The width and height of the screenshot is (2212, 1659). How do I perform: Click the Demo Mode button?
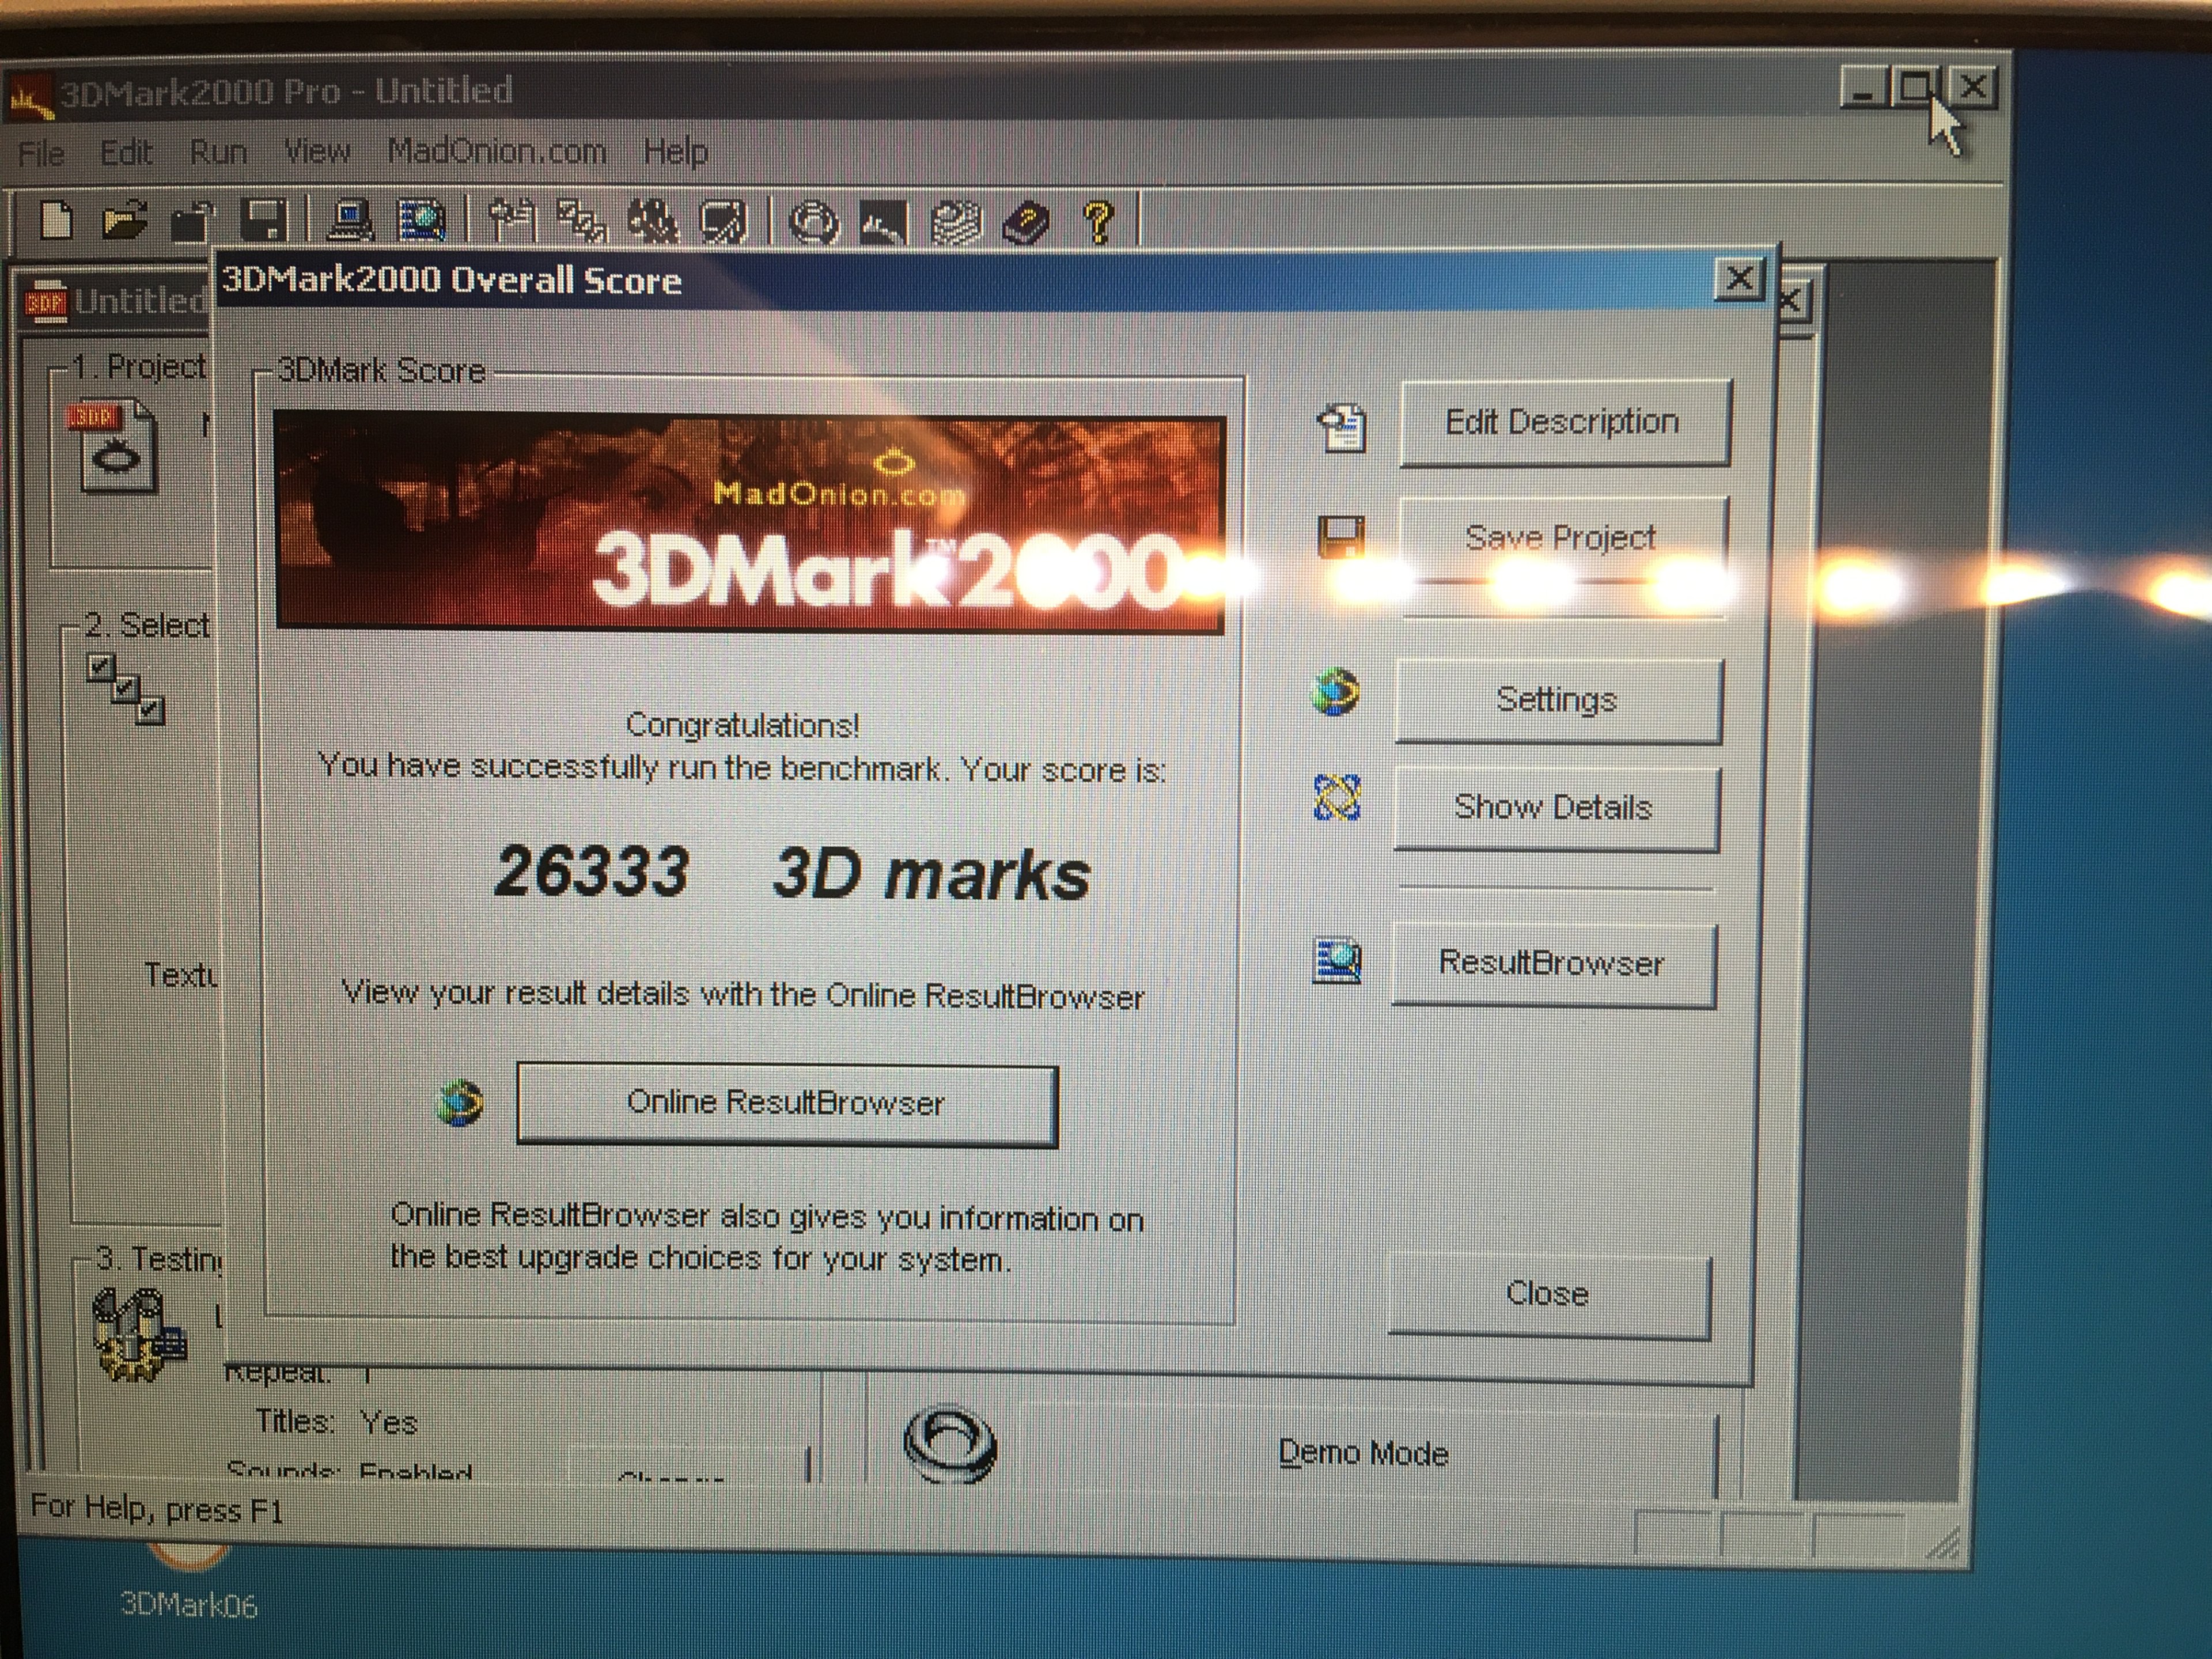(x=1363, y=1452)
